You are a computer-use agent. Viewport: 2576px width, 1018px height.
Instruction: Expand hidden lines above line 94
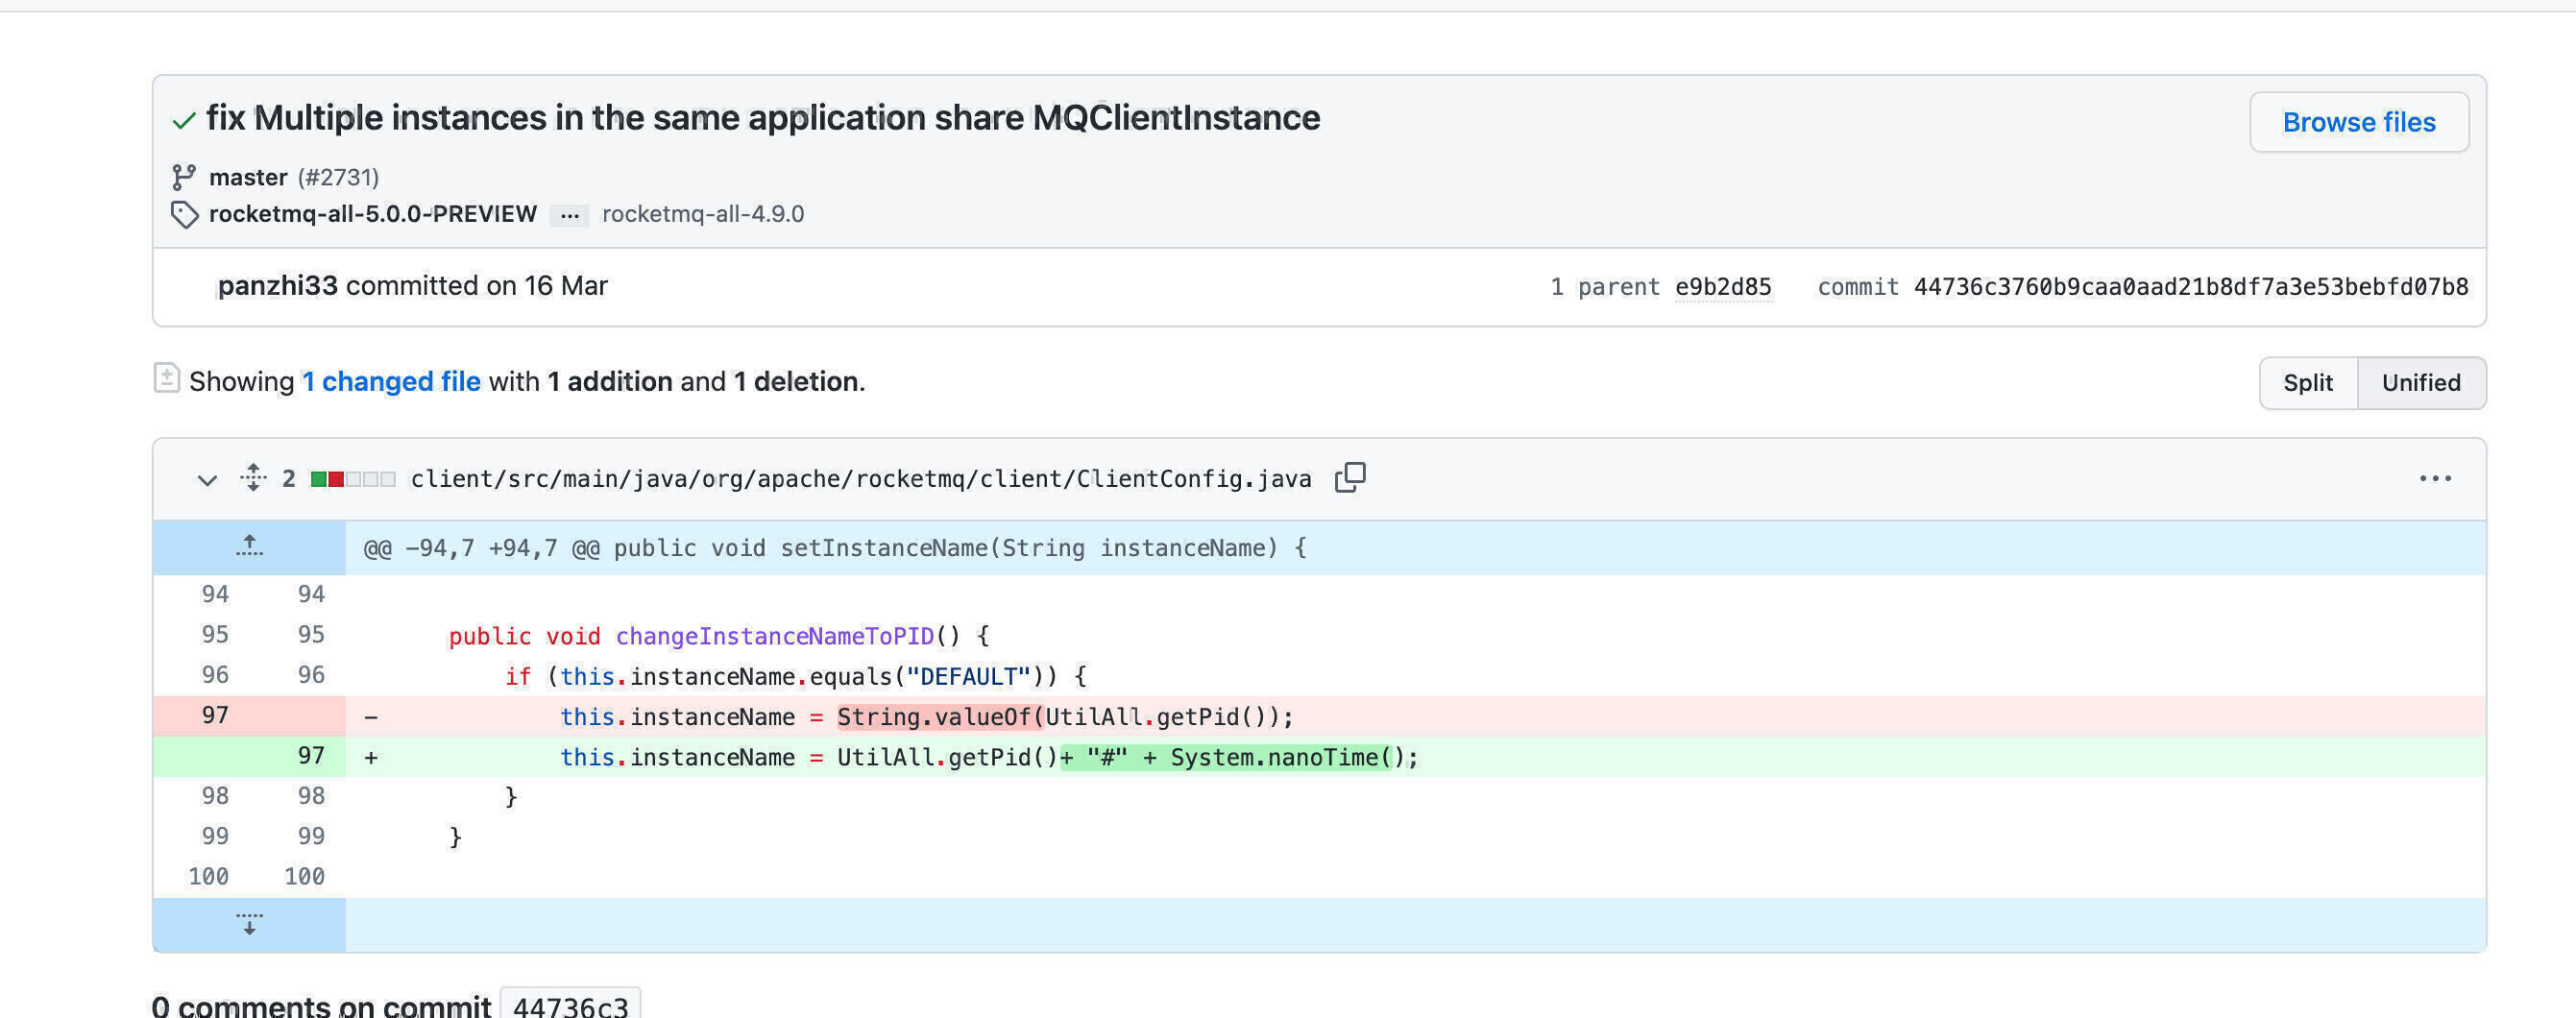click(249, 546)
